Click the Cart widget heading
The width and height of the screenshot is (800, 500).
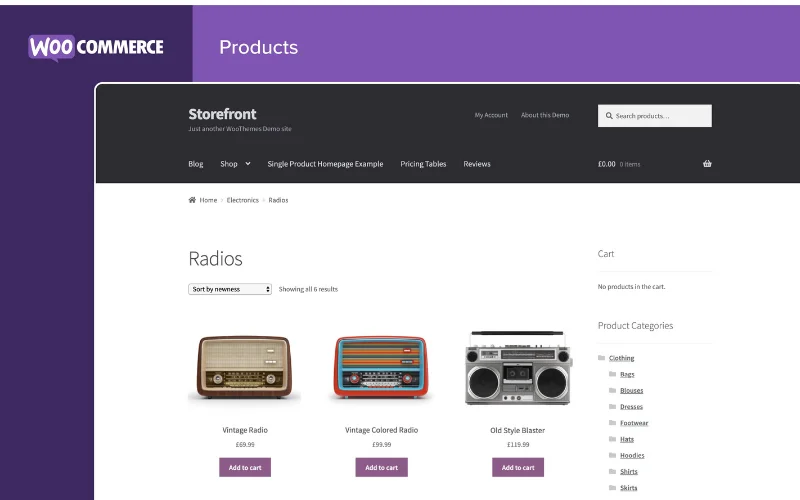pos(606,254)
